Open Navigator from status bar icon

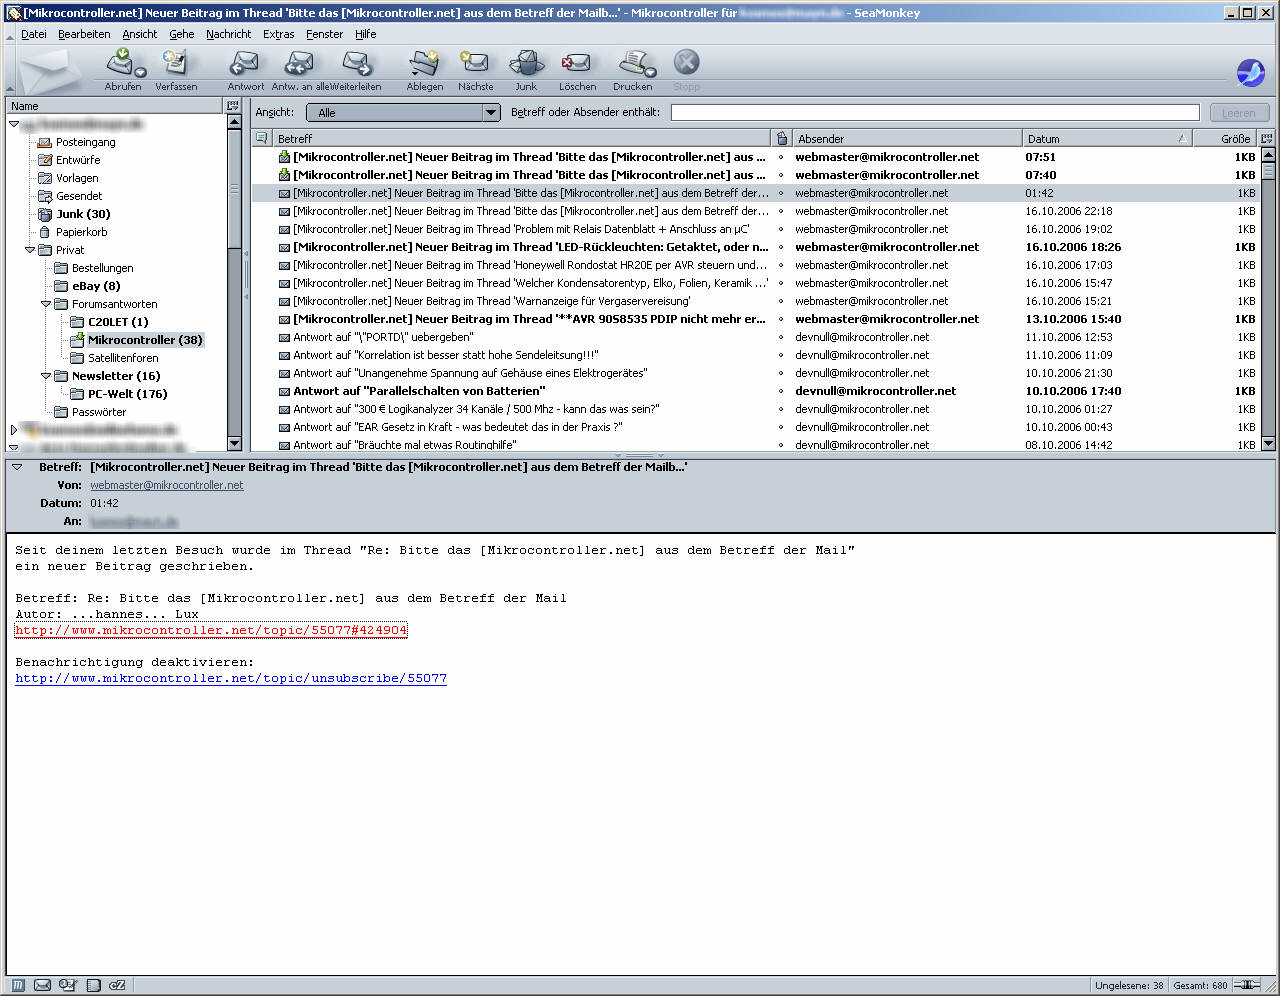(x=18, y=985)
